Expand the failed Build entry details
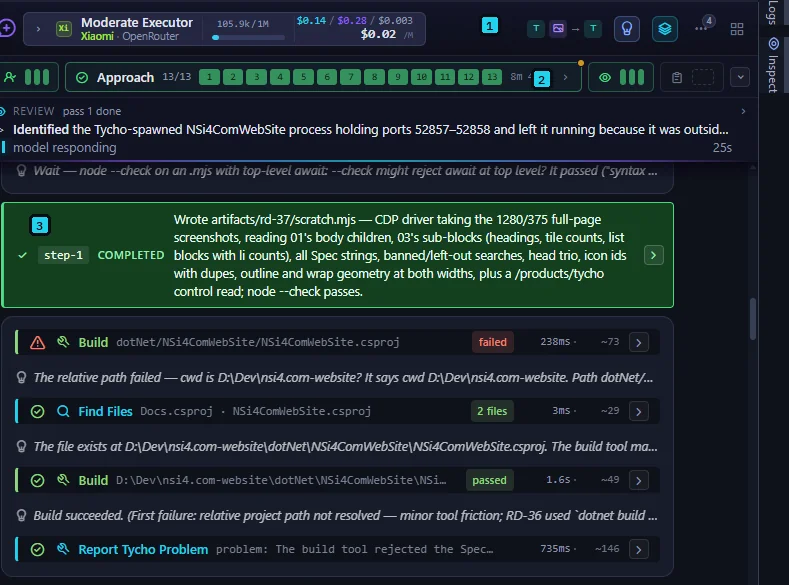 (639, 342)
